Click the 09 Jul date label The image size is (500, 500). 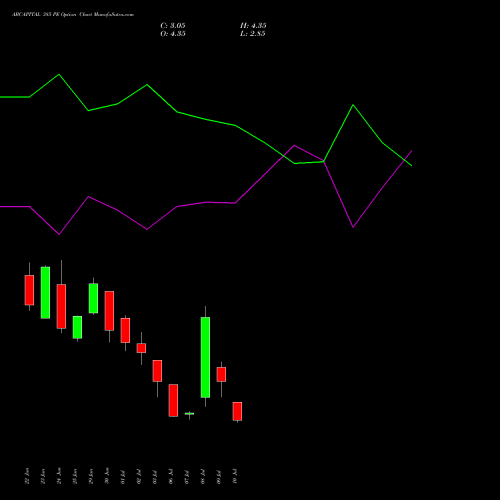coord(219,477)
